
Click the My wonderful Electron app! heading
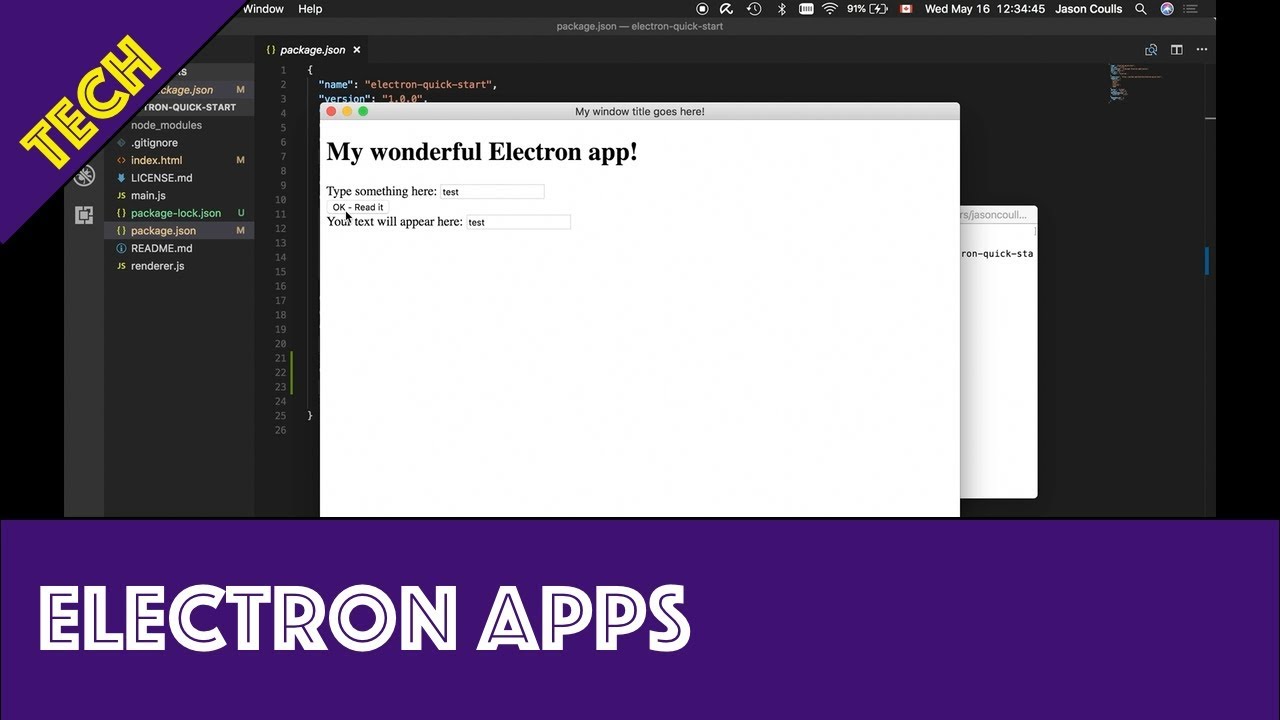pyautogui.click(x=482, y=152)
